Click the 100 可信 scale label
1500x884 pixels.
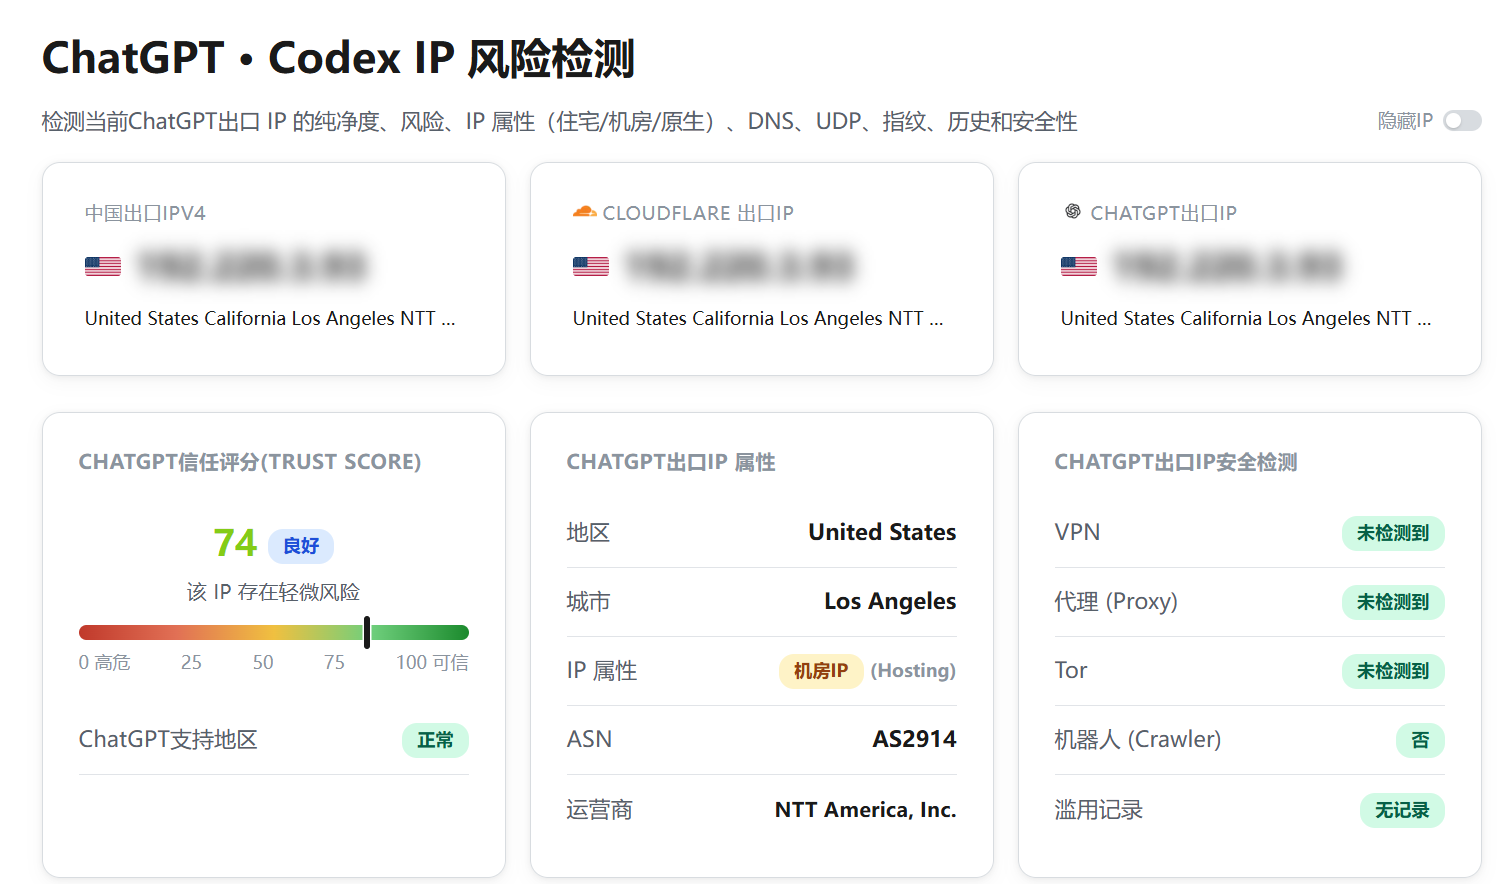[x=432, y=662]
